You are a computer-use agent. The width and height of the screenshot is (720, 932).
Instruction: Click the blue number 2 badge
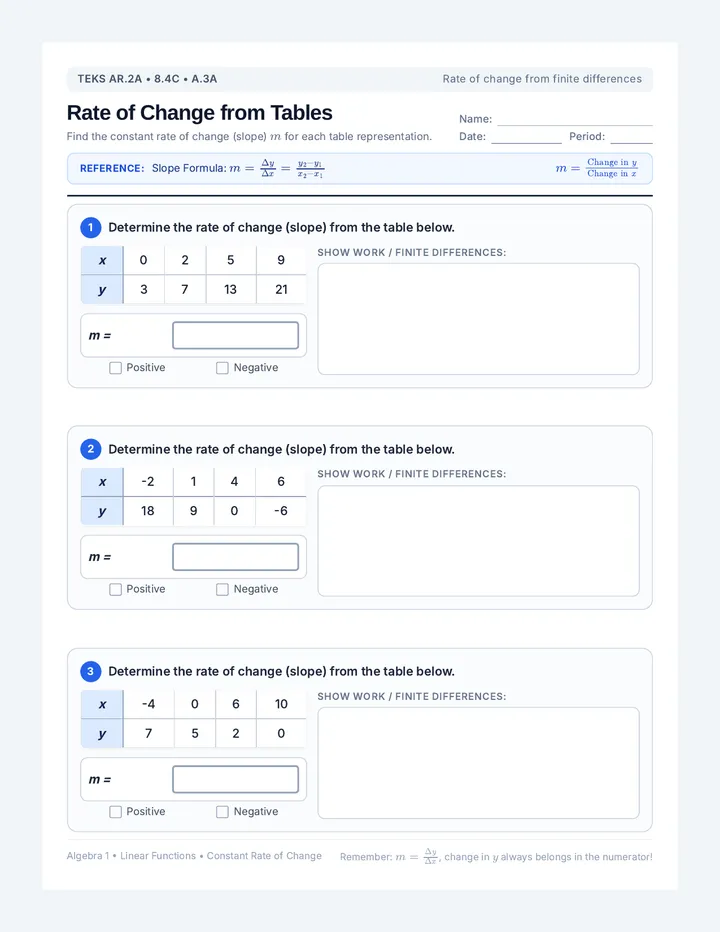pos(90,449)
